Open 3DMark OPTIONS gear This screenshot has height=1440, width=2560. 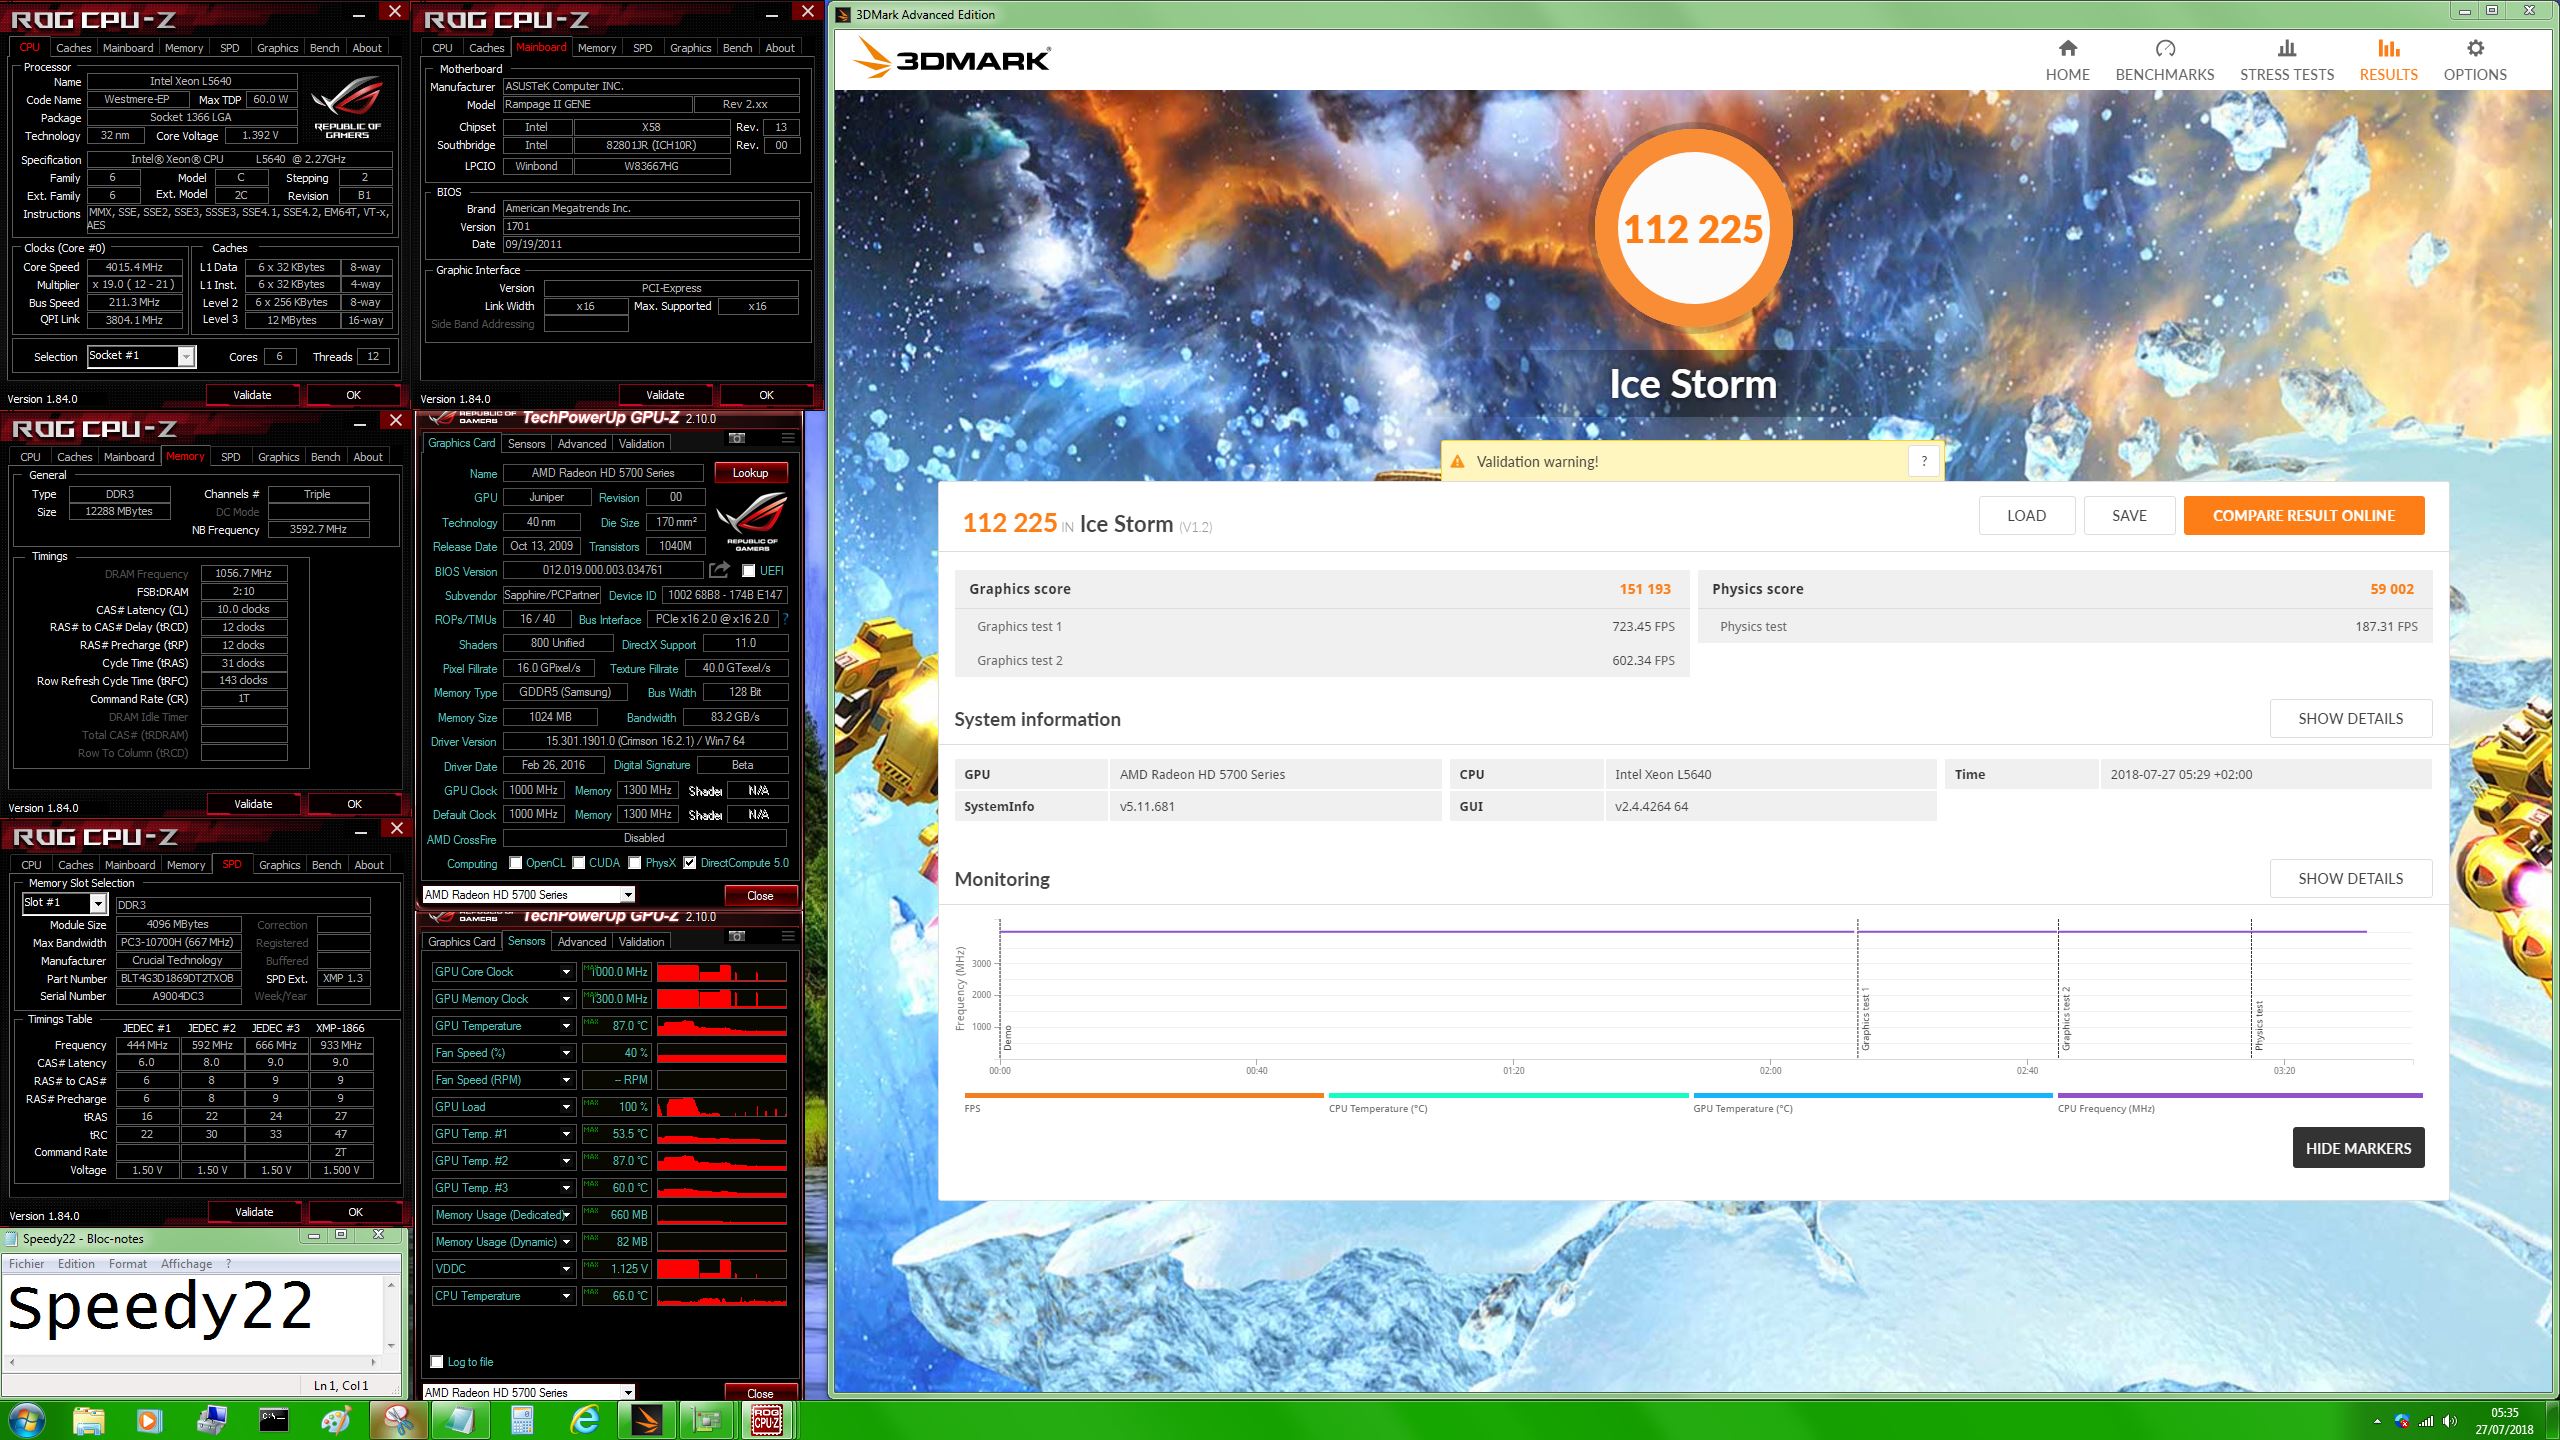click(x=2475, y=60)
